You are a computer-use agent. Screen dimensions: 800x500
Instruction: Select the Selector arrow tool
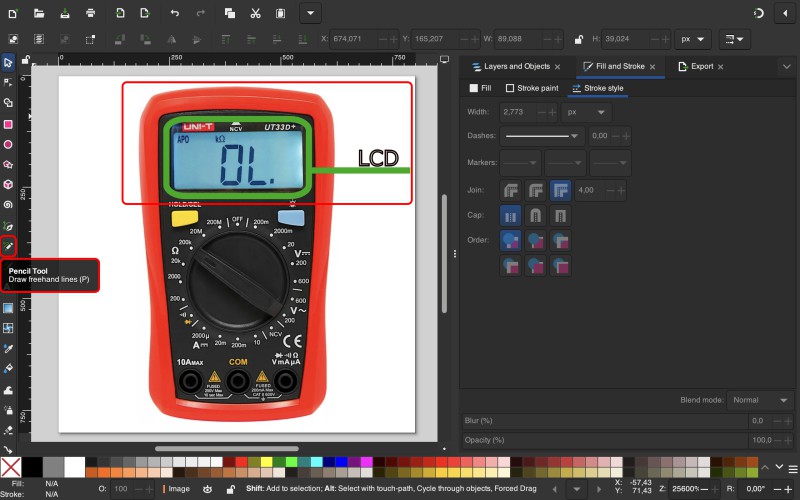click(8, 63)
